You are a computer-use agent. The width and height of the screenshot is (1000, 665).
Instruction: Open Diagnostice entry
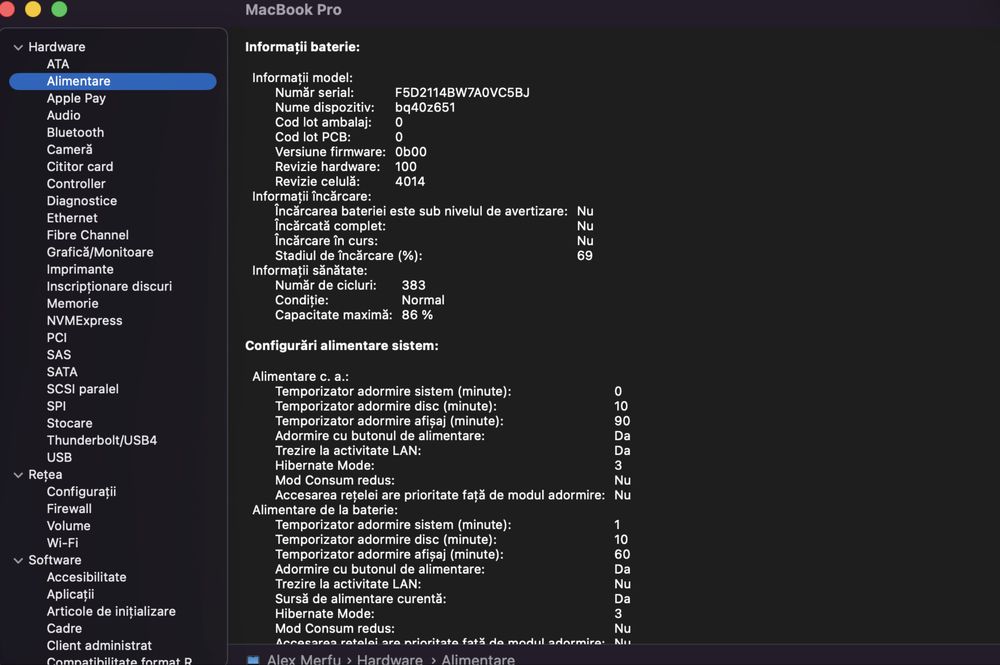coord(82,201)
